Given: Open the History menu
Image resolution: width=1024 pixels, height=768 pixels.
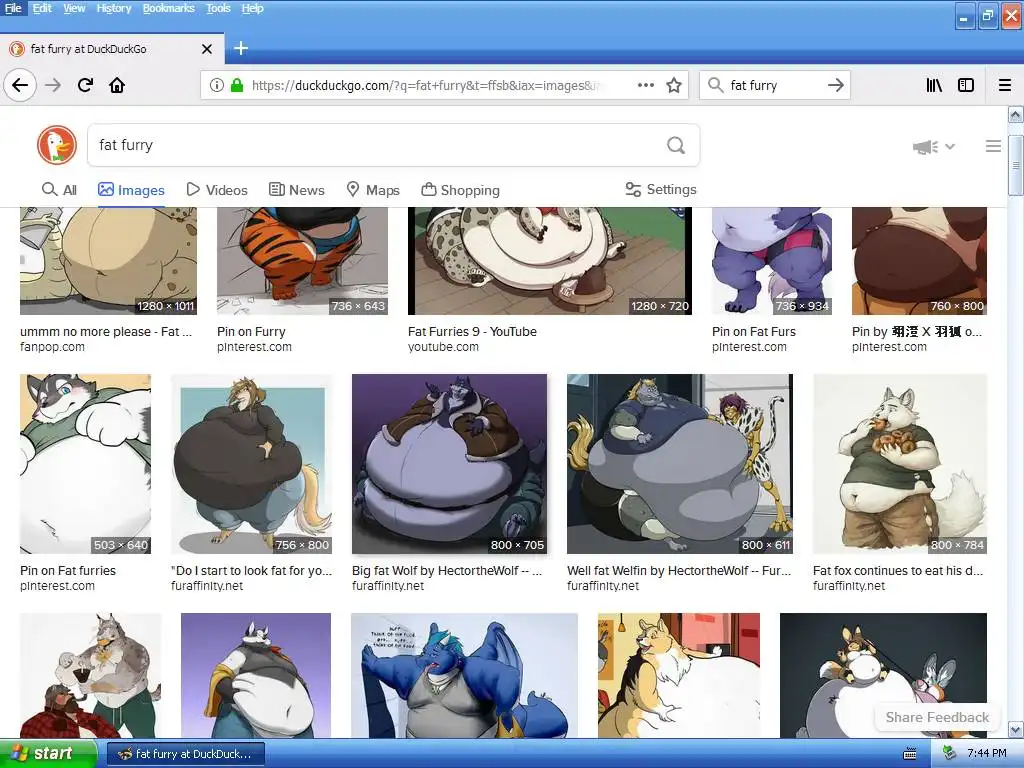Looking at the screenshot, I should 114,8.
